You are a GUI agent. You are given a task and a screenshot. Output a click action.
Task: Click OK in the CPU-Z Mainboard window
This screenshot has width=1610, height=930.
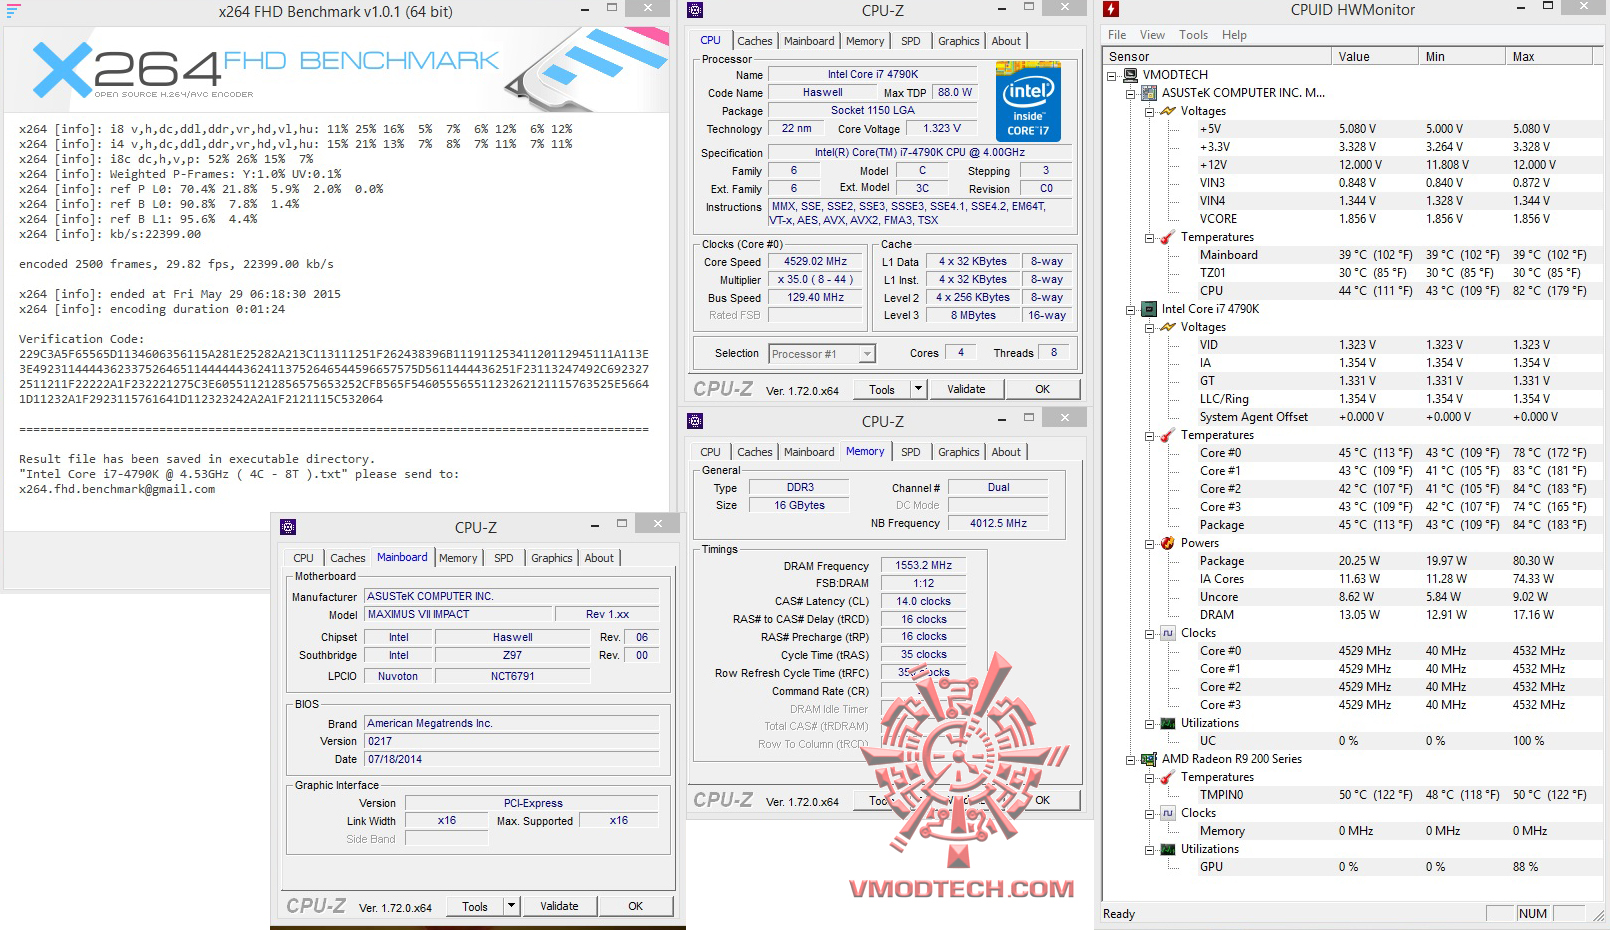(635, 906)
